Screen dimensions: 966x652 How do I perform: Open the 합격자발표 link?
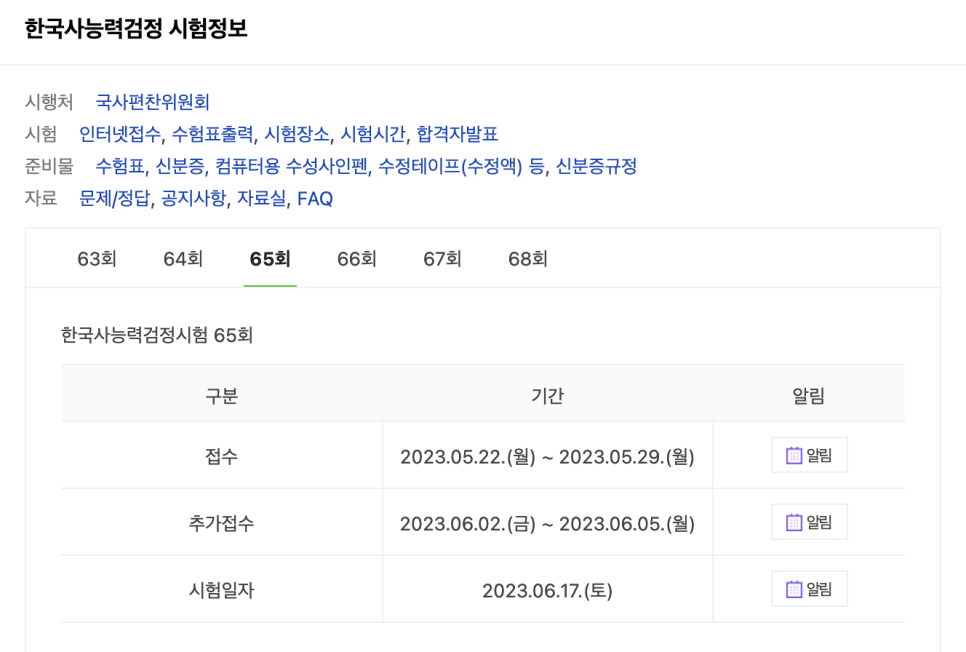(457, 134)
